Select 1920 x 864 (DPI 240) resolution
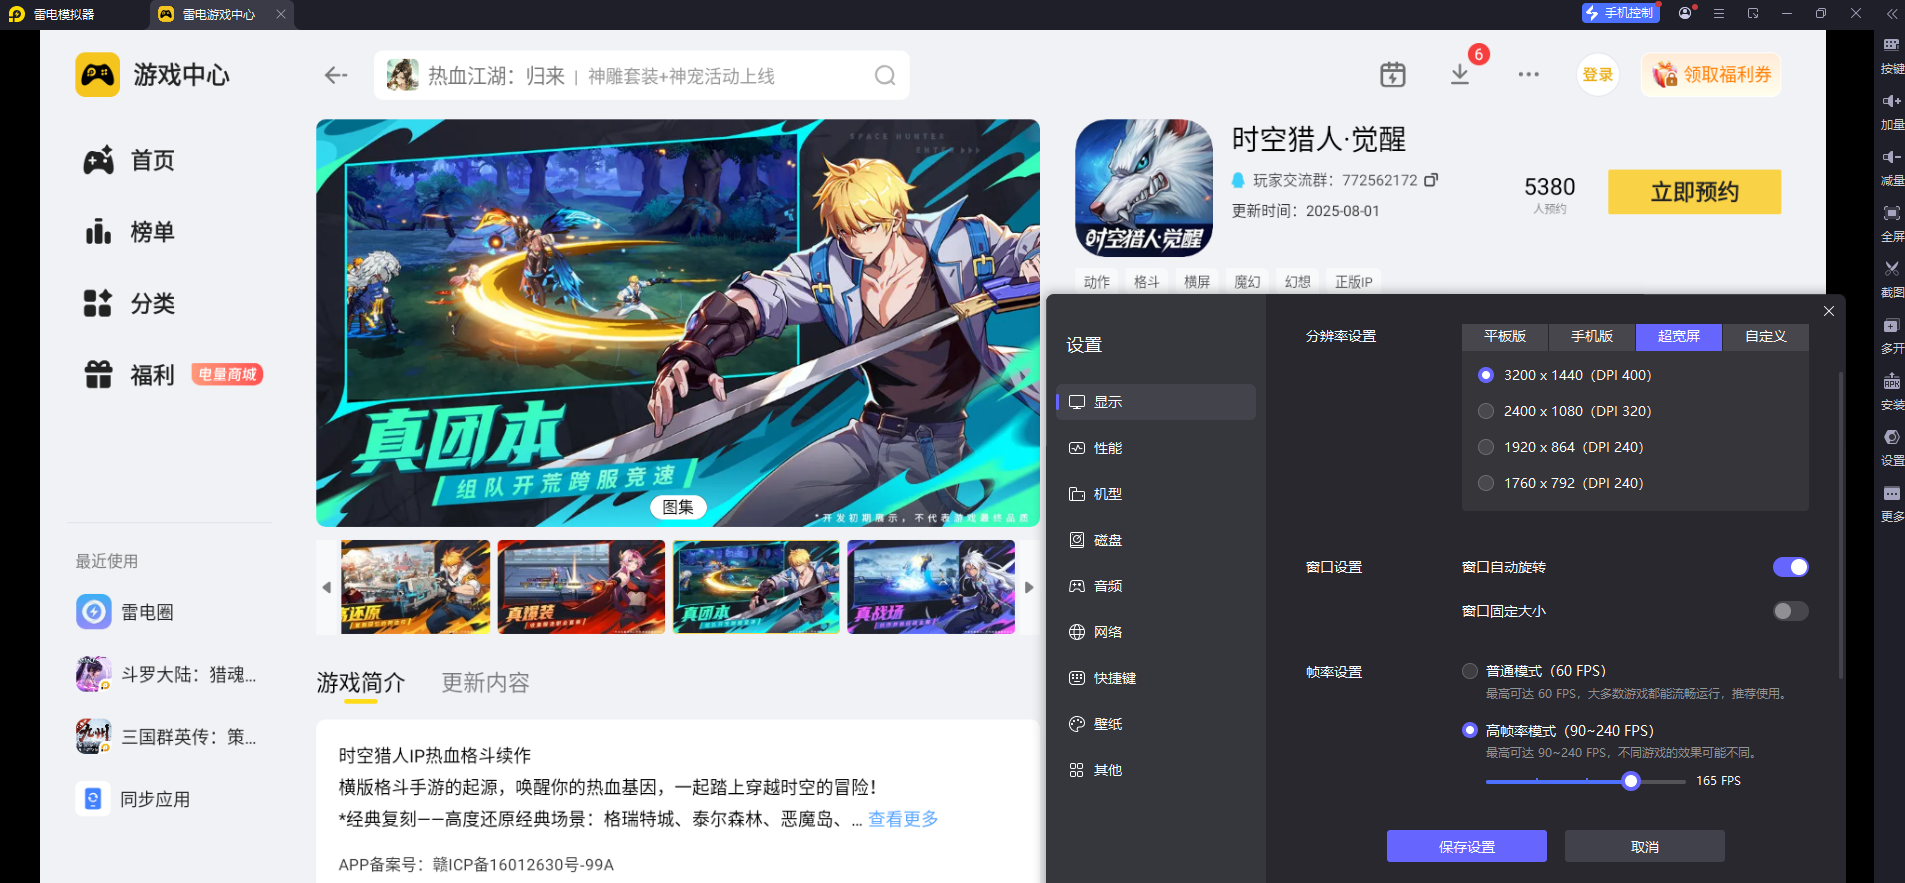The image size is (1905, 883). click(1486, 447)
